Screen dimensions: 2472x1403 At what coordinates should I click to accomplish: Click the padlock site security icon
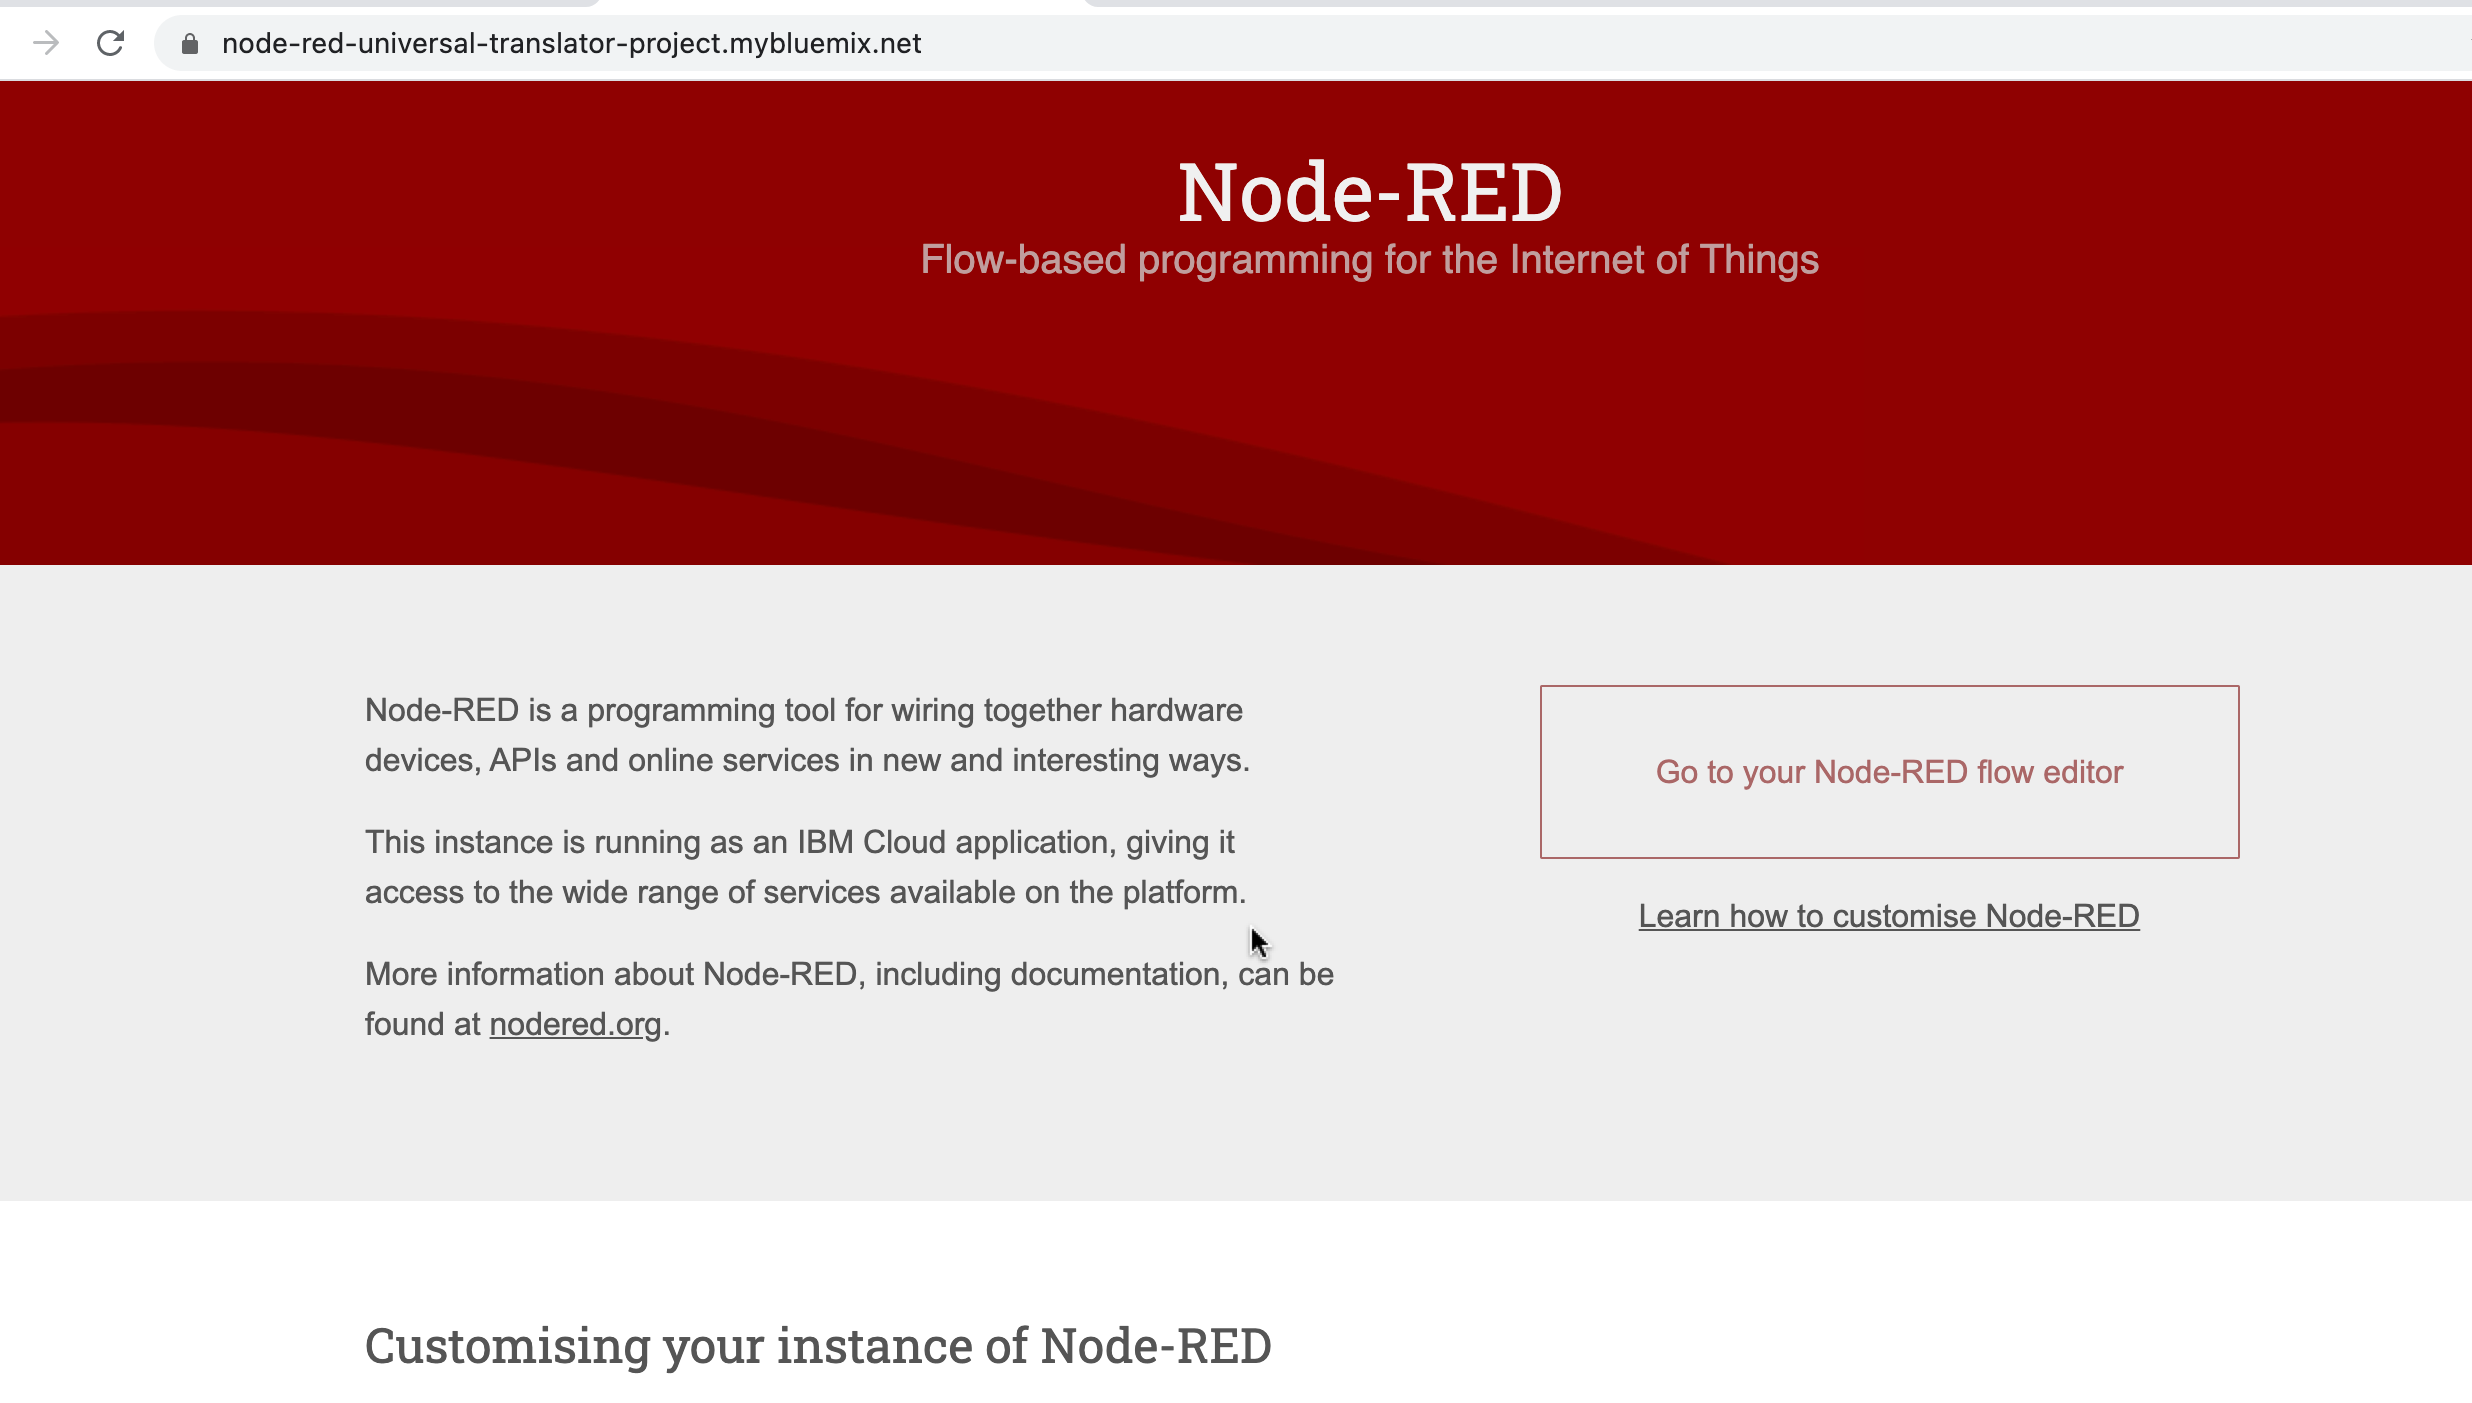click(190, 44)
